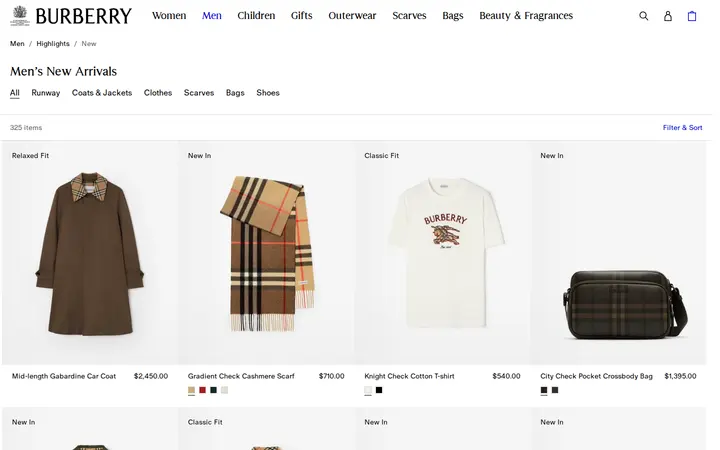Click the $1,395.00 bag price
Viewport: 720px width, 450px height.
[681, 376]
